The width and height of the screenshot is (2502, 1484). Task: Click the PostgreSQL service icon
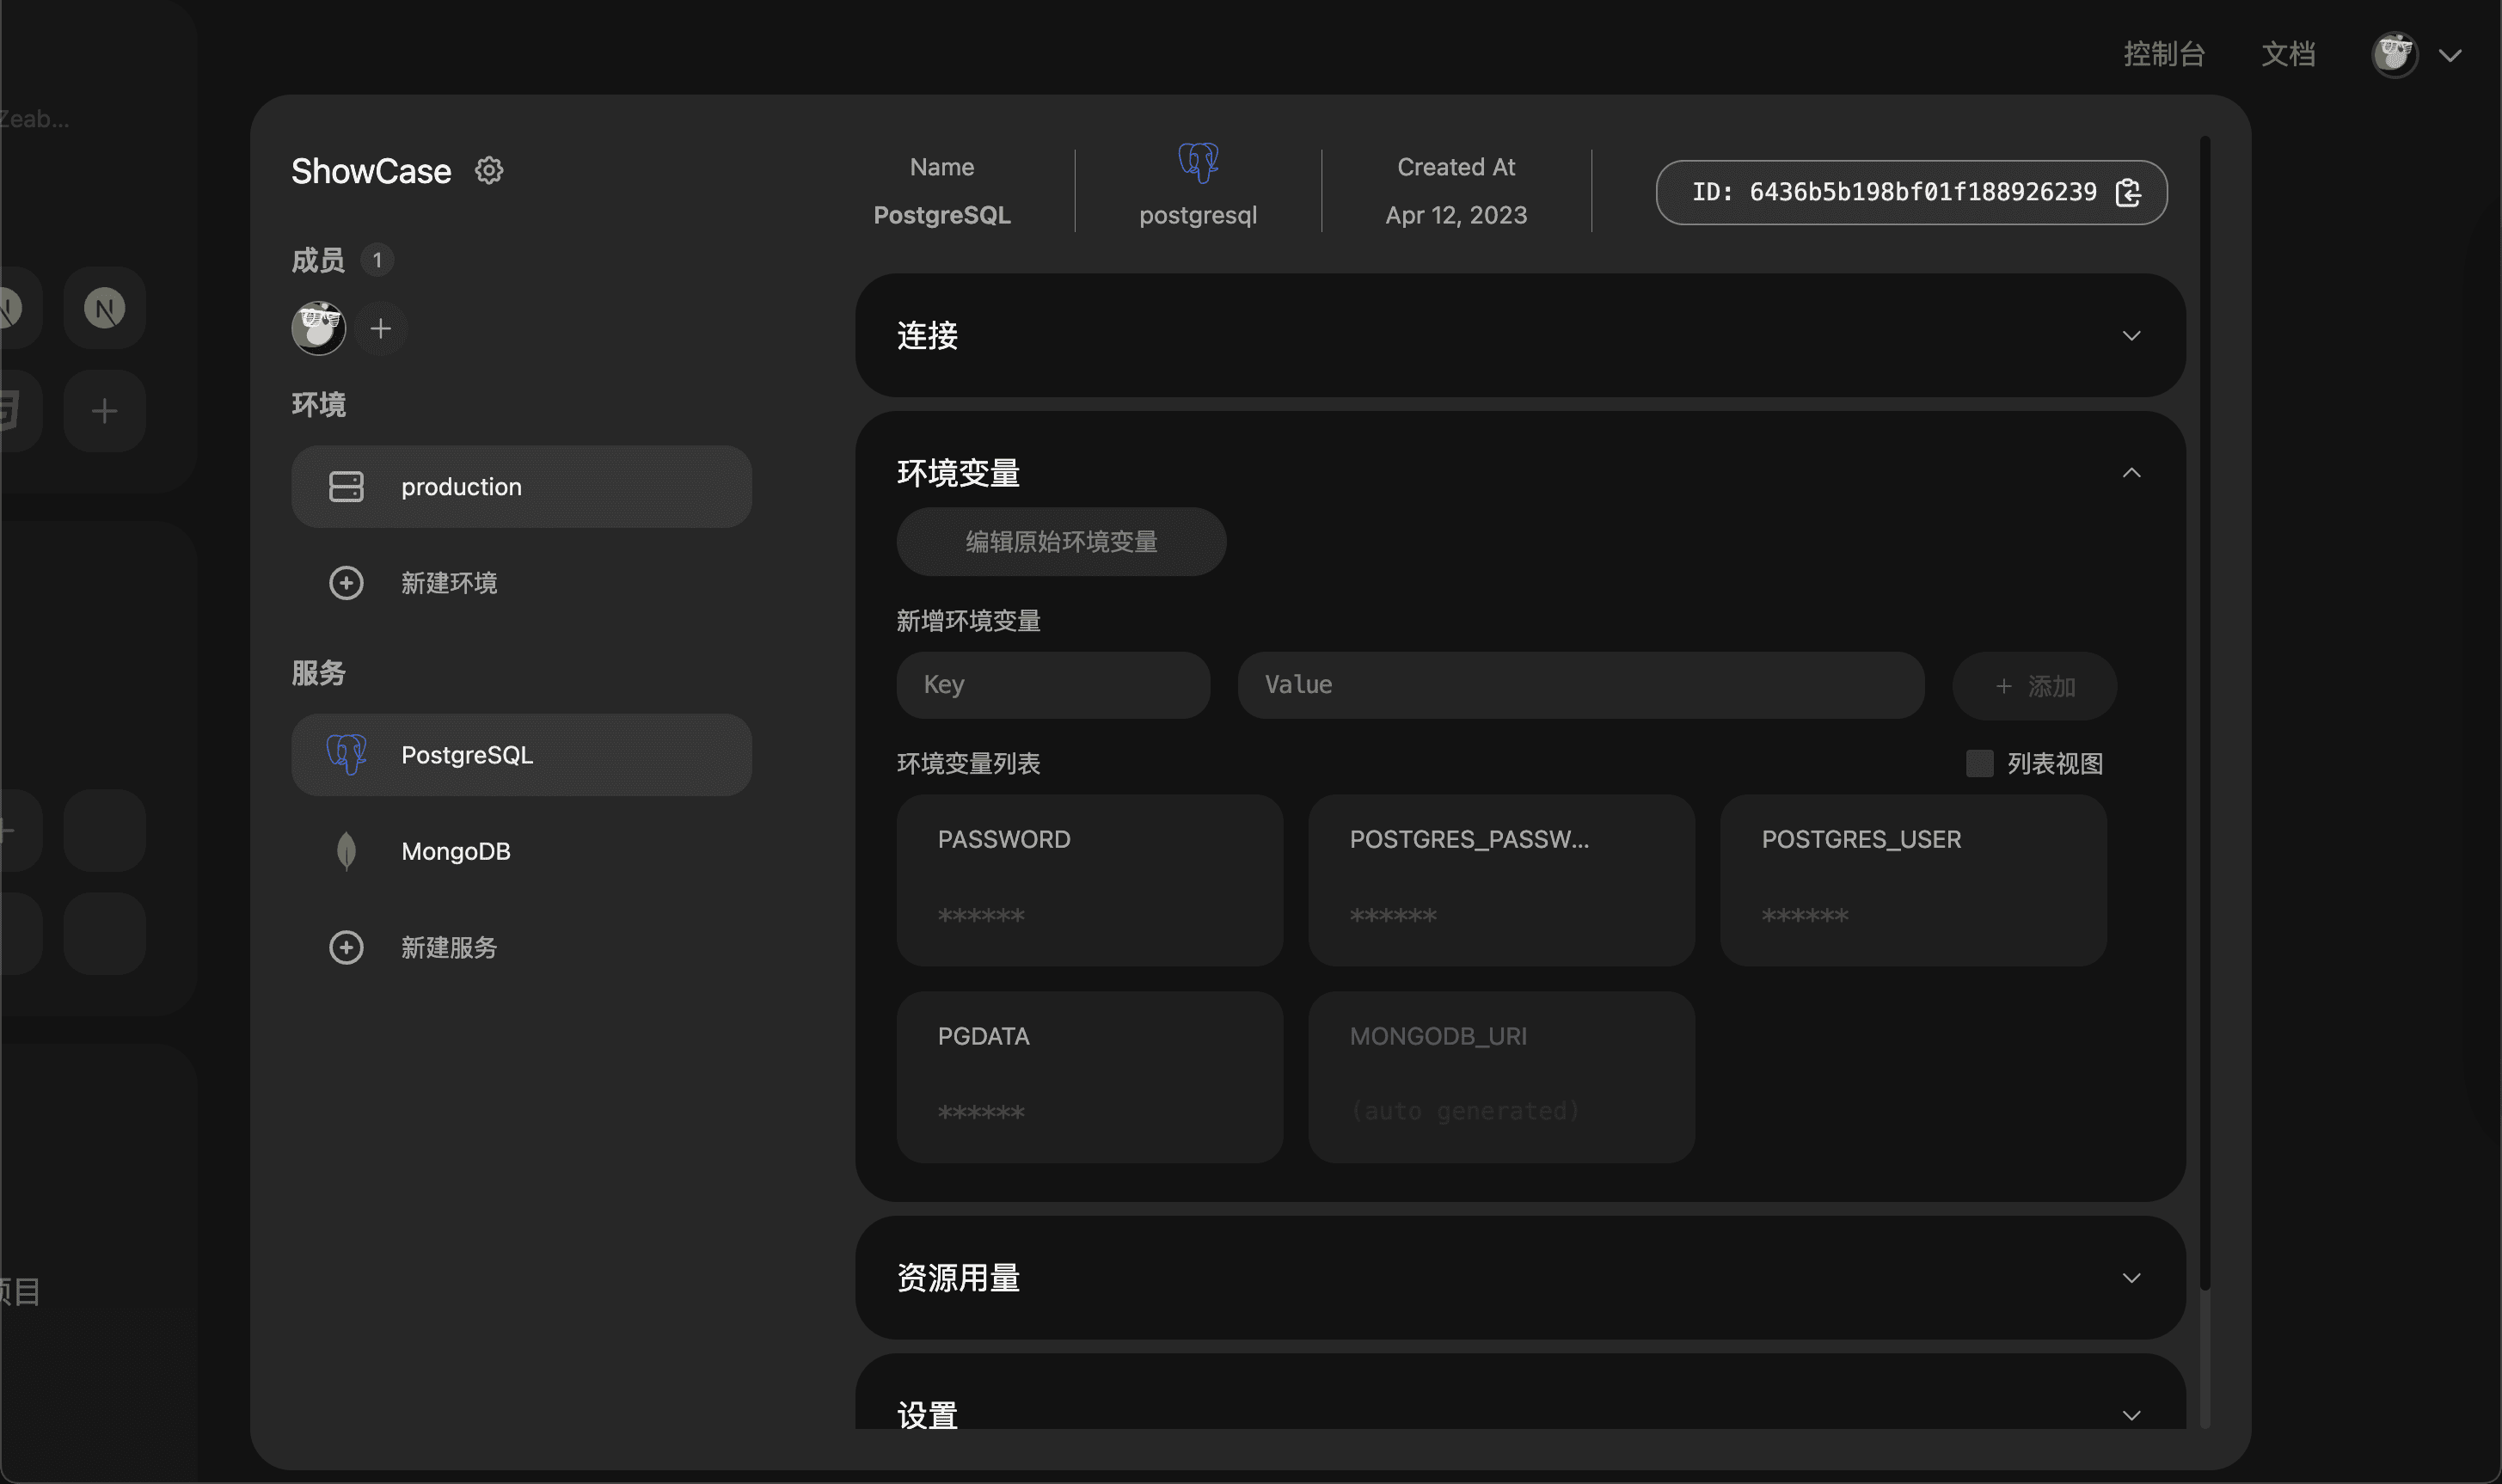pos(346,754)
